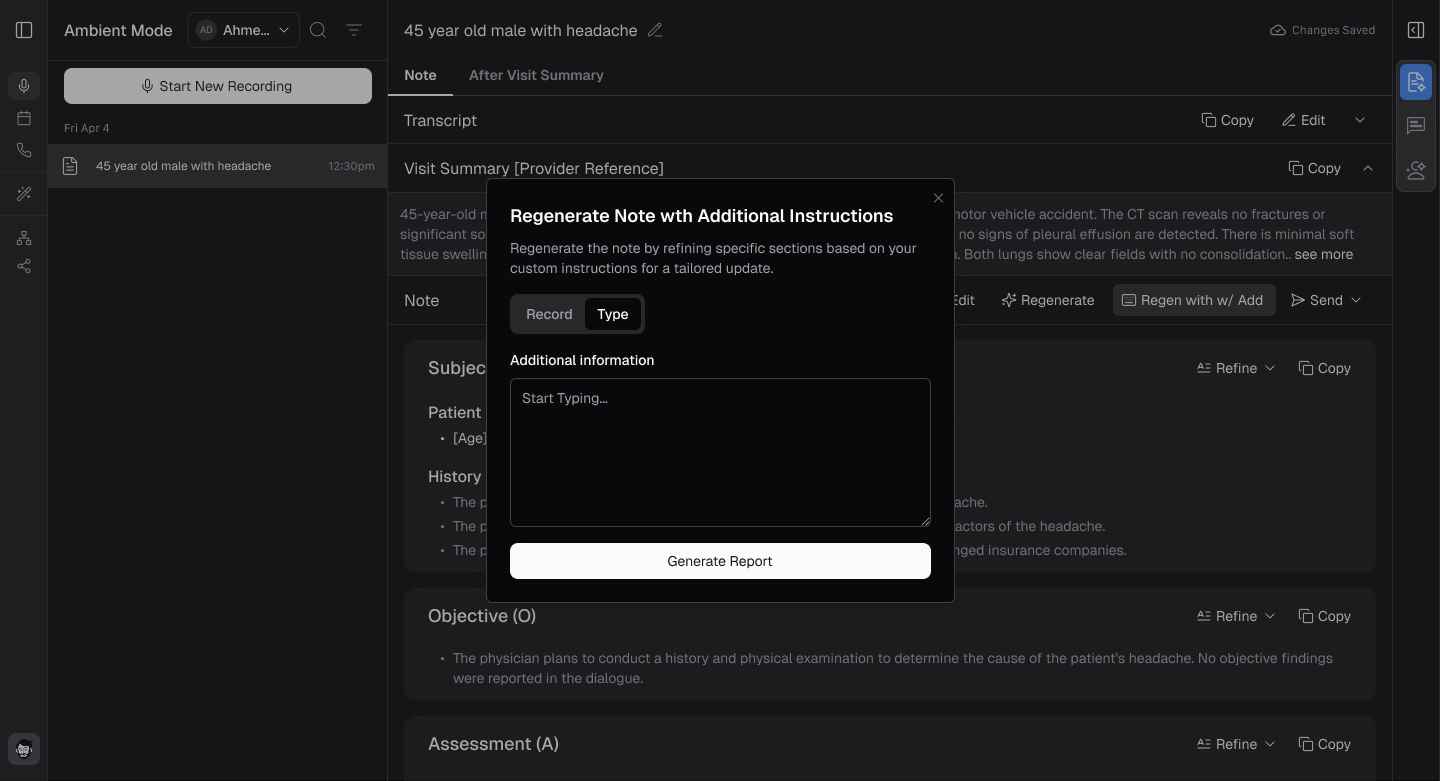Click Generate Report button
Viewport: 1440px width, 781px height.
pyautogui.click(x=720, y=561)
